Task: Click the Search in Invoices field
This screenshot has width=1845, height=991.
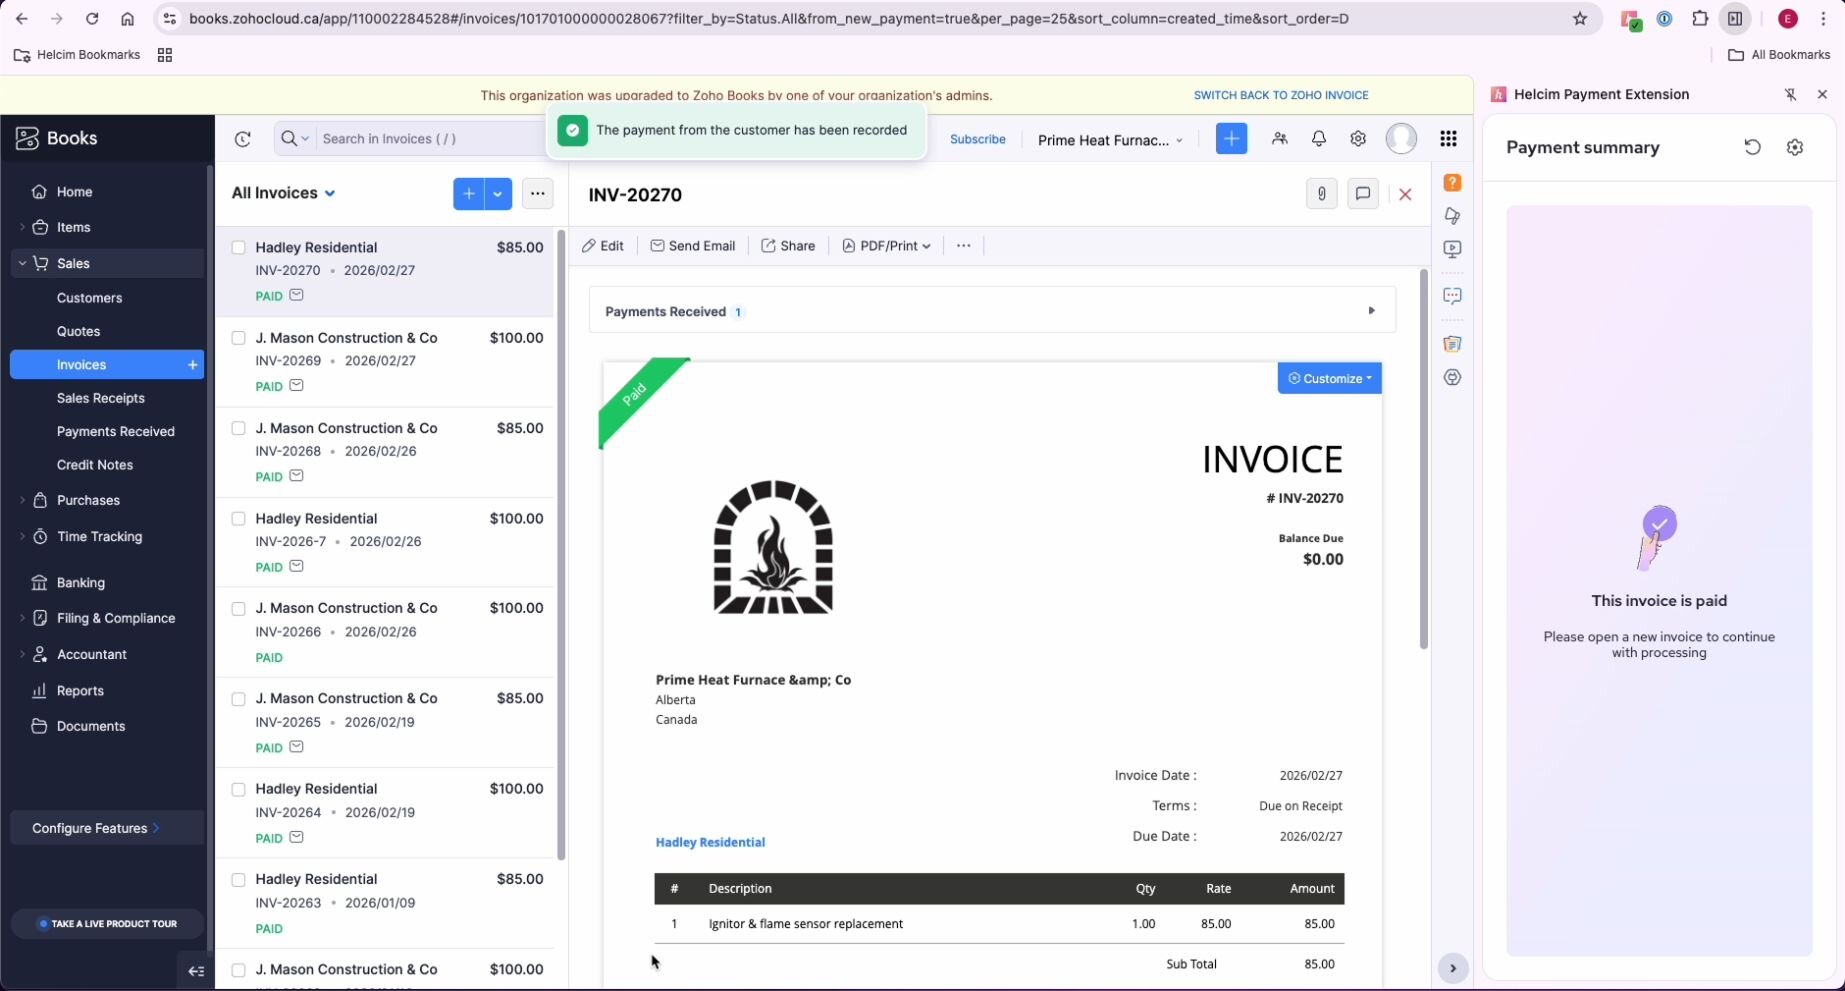Action: tap(430, 139)
